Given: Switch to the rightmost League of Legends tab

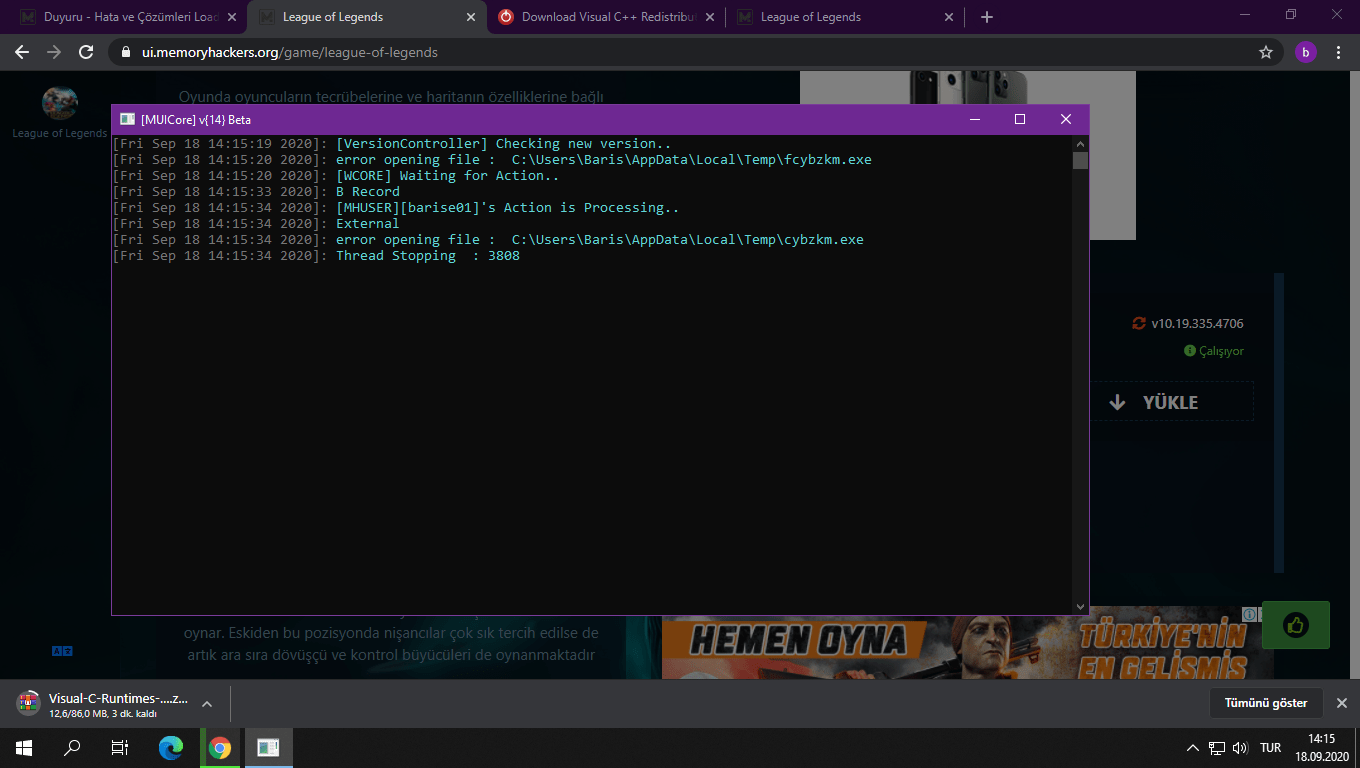Looking at the screenshot, I should point(846,17).
